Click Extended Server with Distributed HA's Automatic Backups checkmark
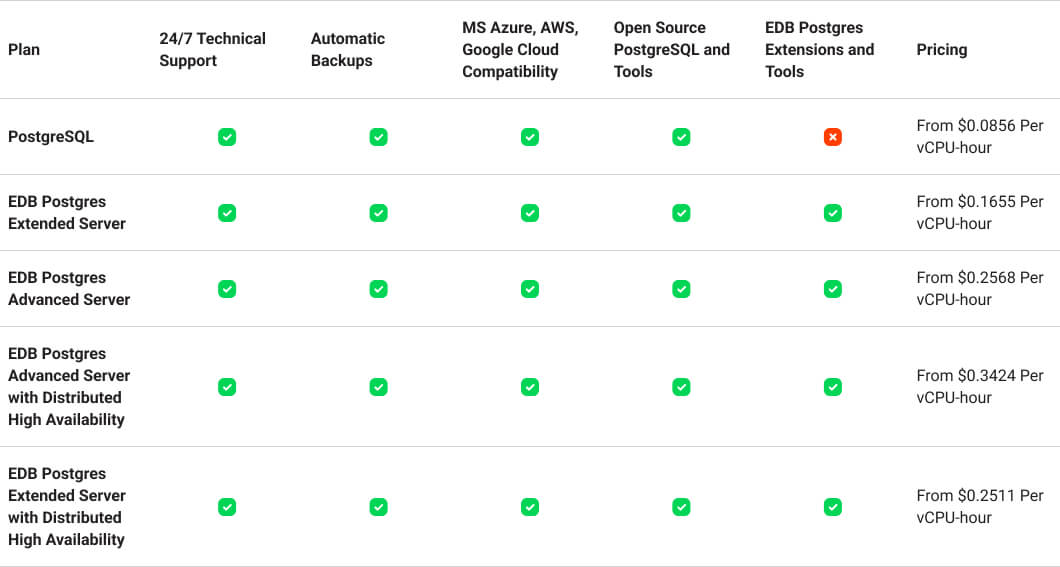The width and height of the screenshot is (1060, 567). pos(378,507)
